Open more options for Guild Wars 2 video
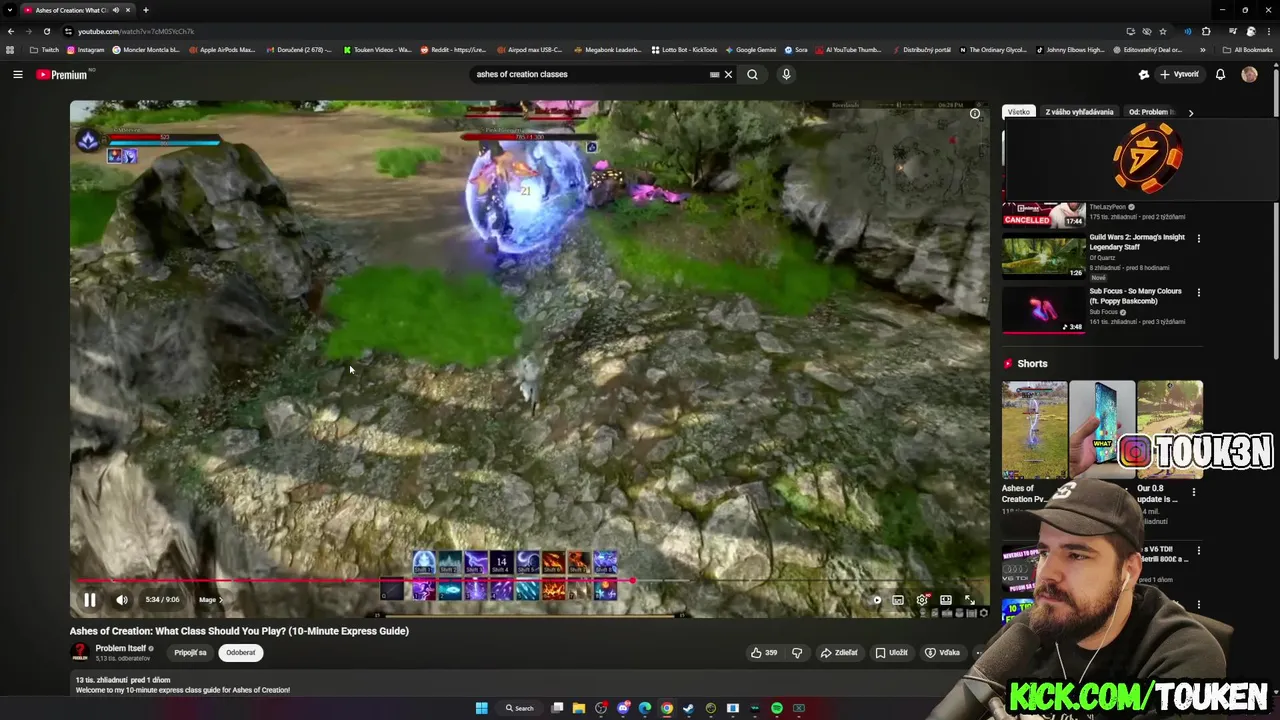1280x720 pixels. (1198, 239)
